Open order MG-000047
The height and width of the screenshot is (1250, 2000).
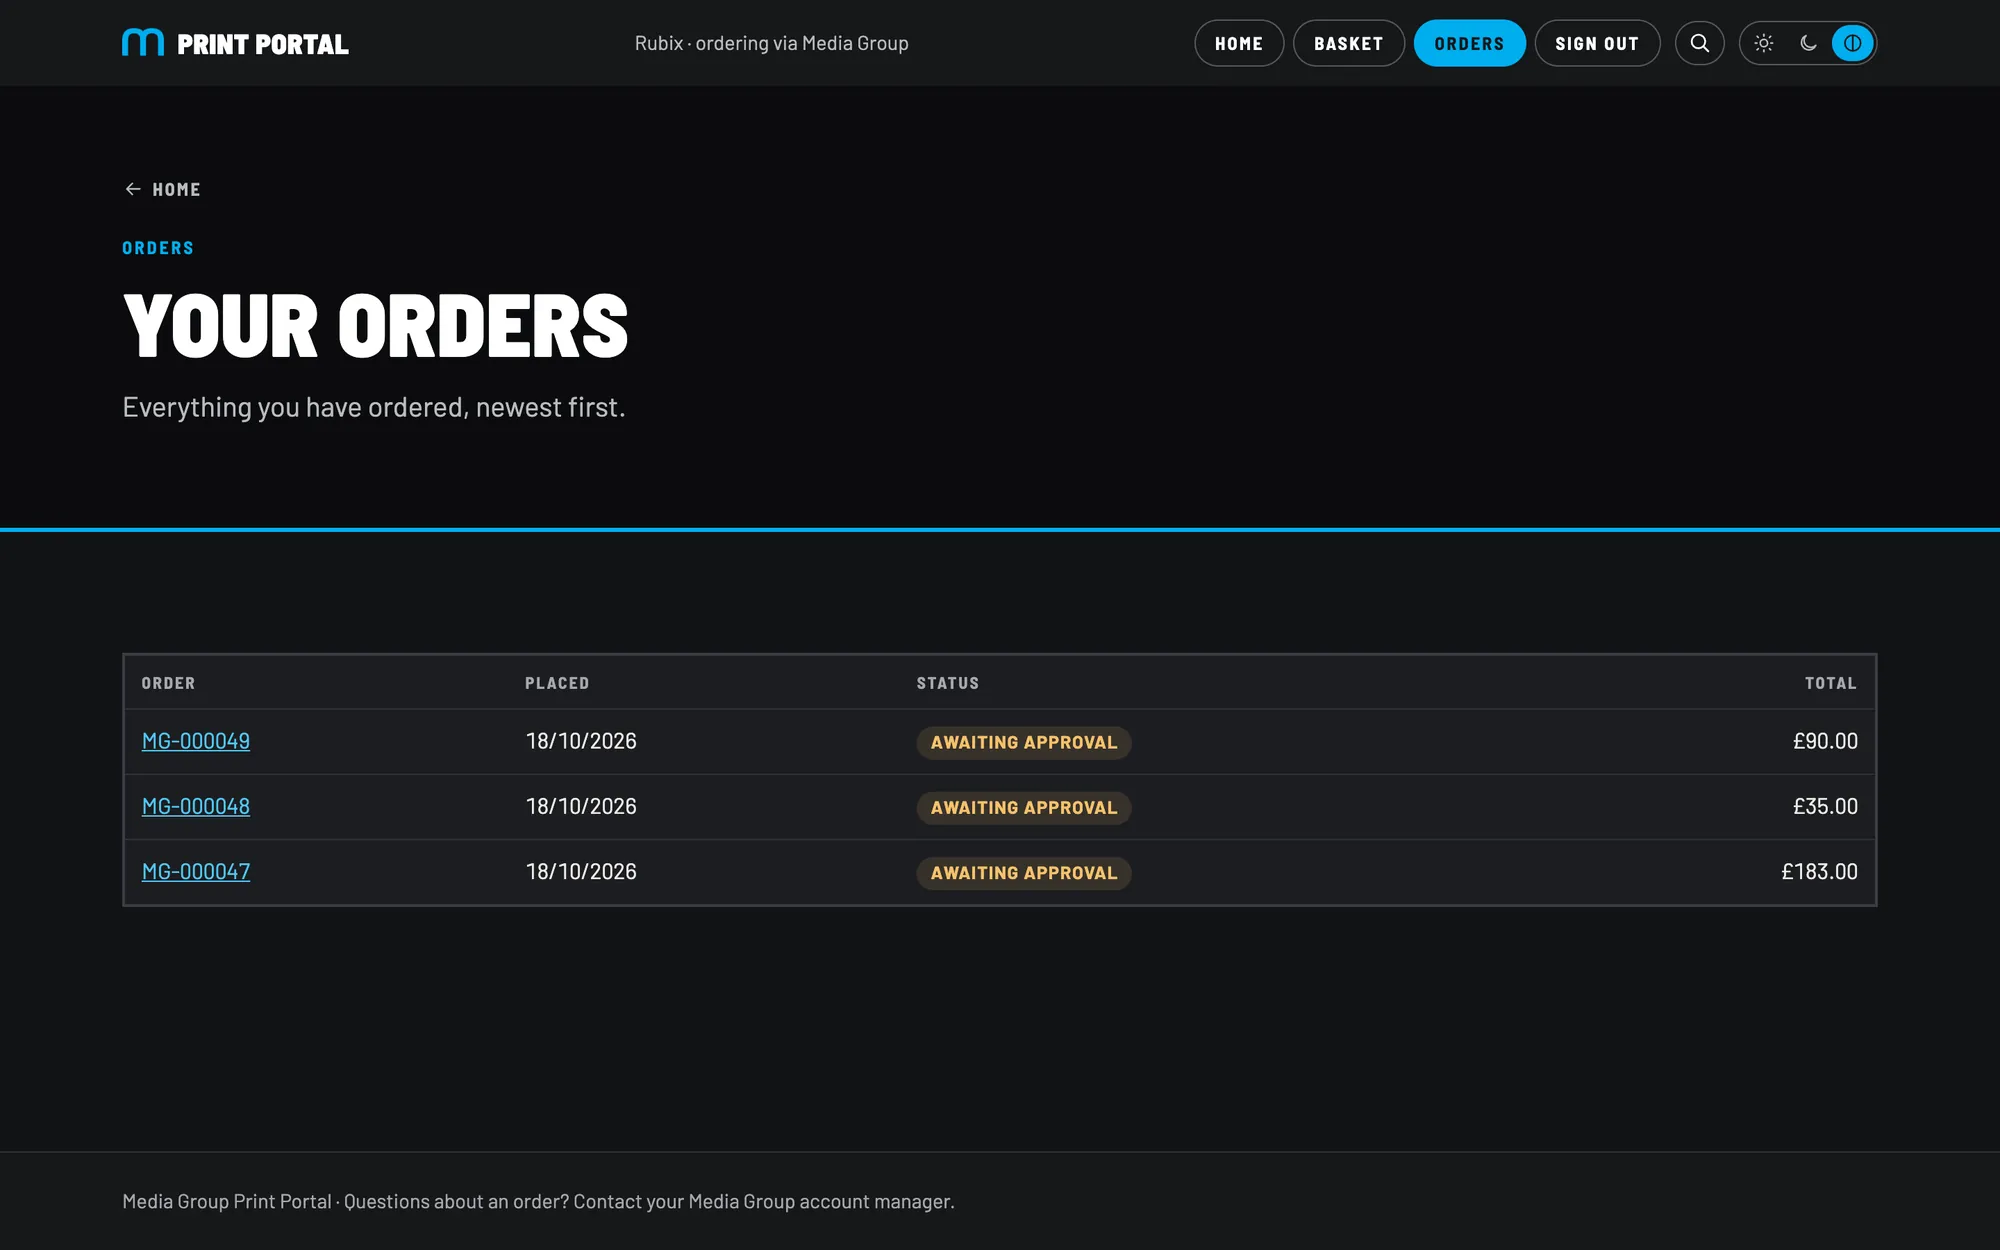(x=196, y=872)
